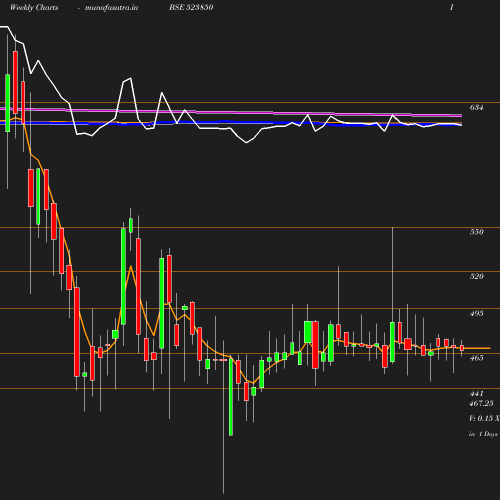Click the 520 price level label
This screenshot has width=500, height=500.
(476, 276)
